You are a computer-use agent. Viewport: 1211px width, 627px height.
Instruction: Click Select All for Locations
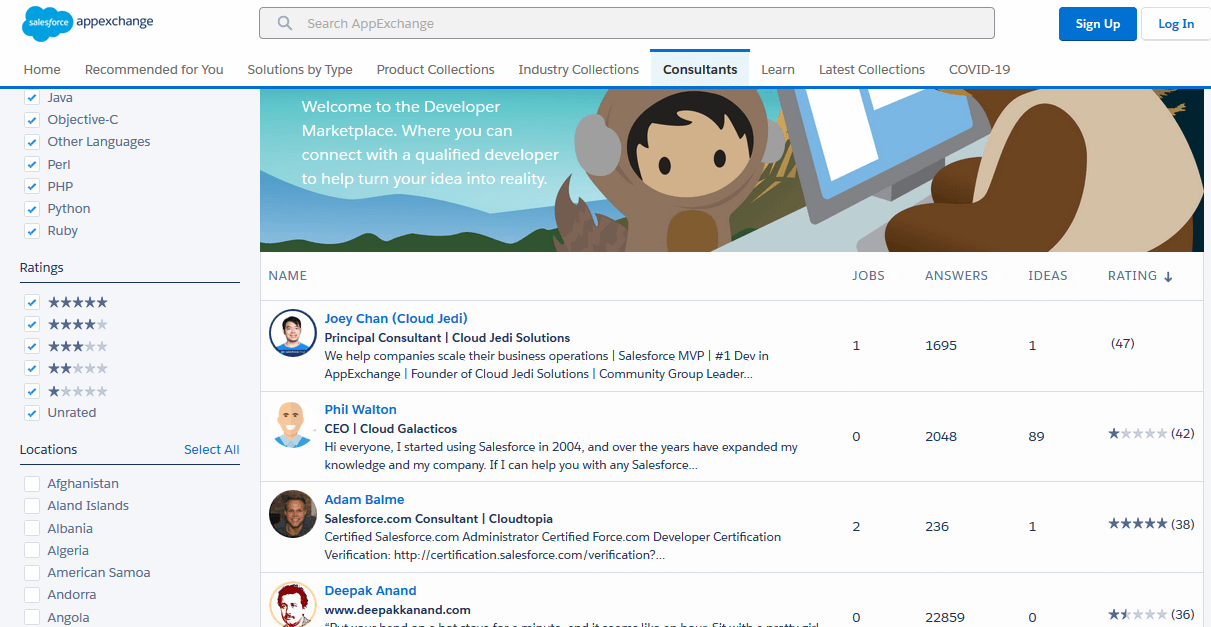[211, 450]
